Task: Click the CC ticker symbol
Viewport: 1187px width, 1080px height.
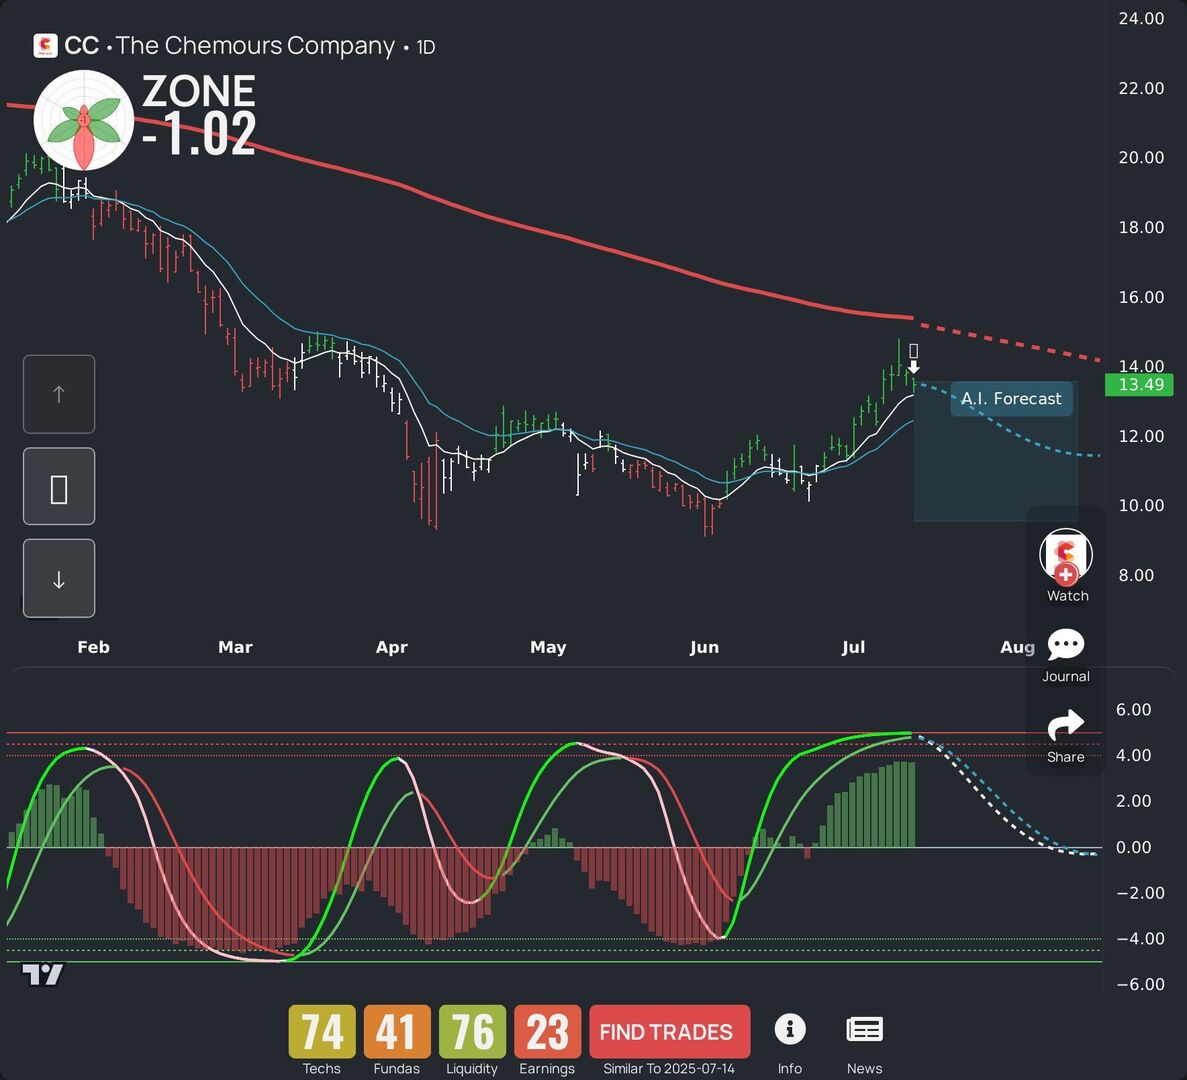Action: click(x=82, y=45)
